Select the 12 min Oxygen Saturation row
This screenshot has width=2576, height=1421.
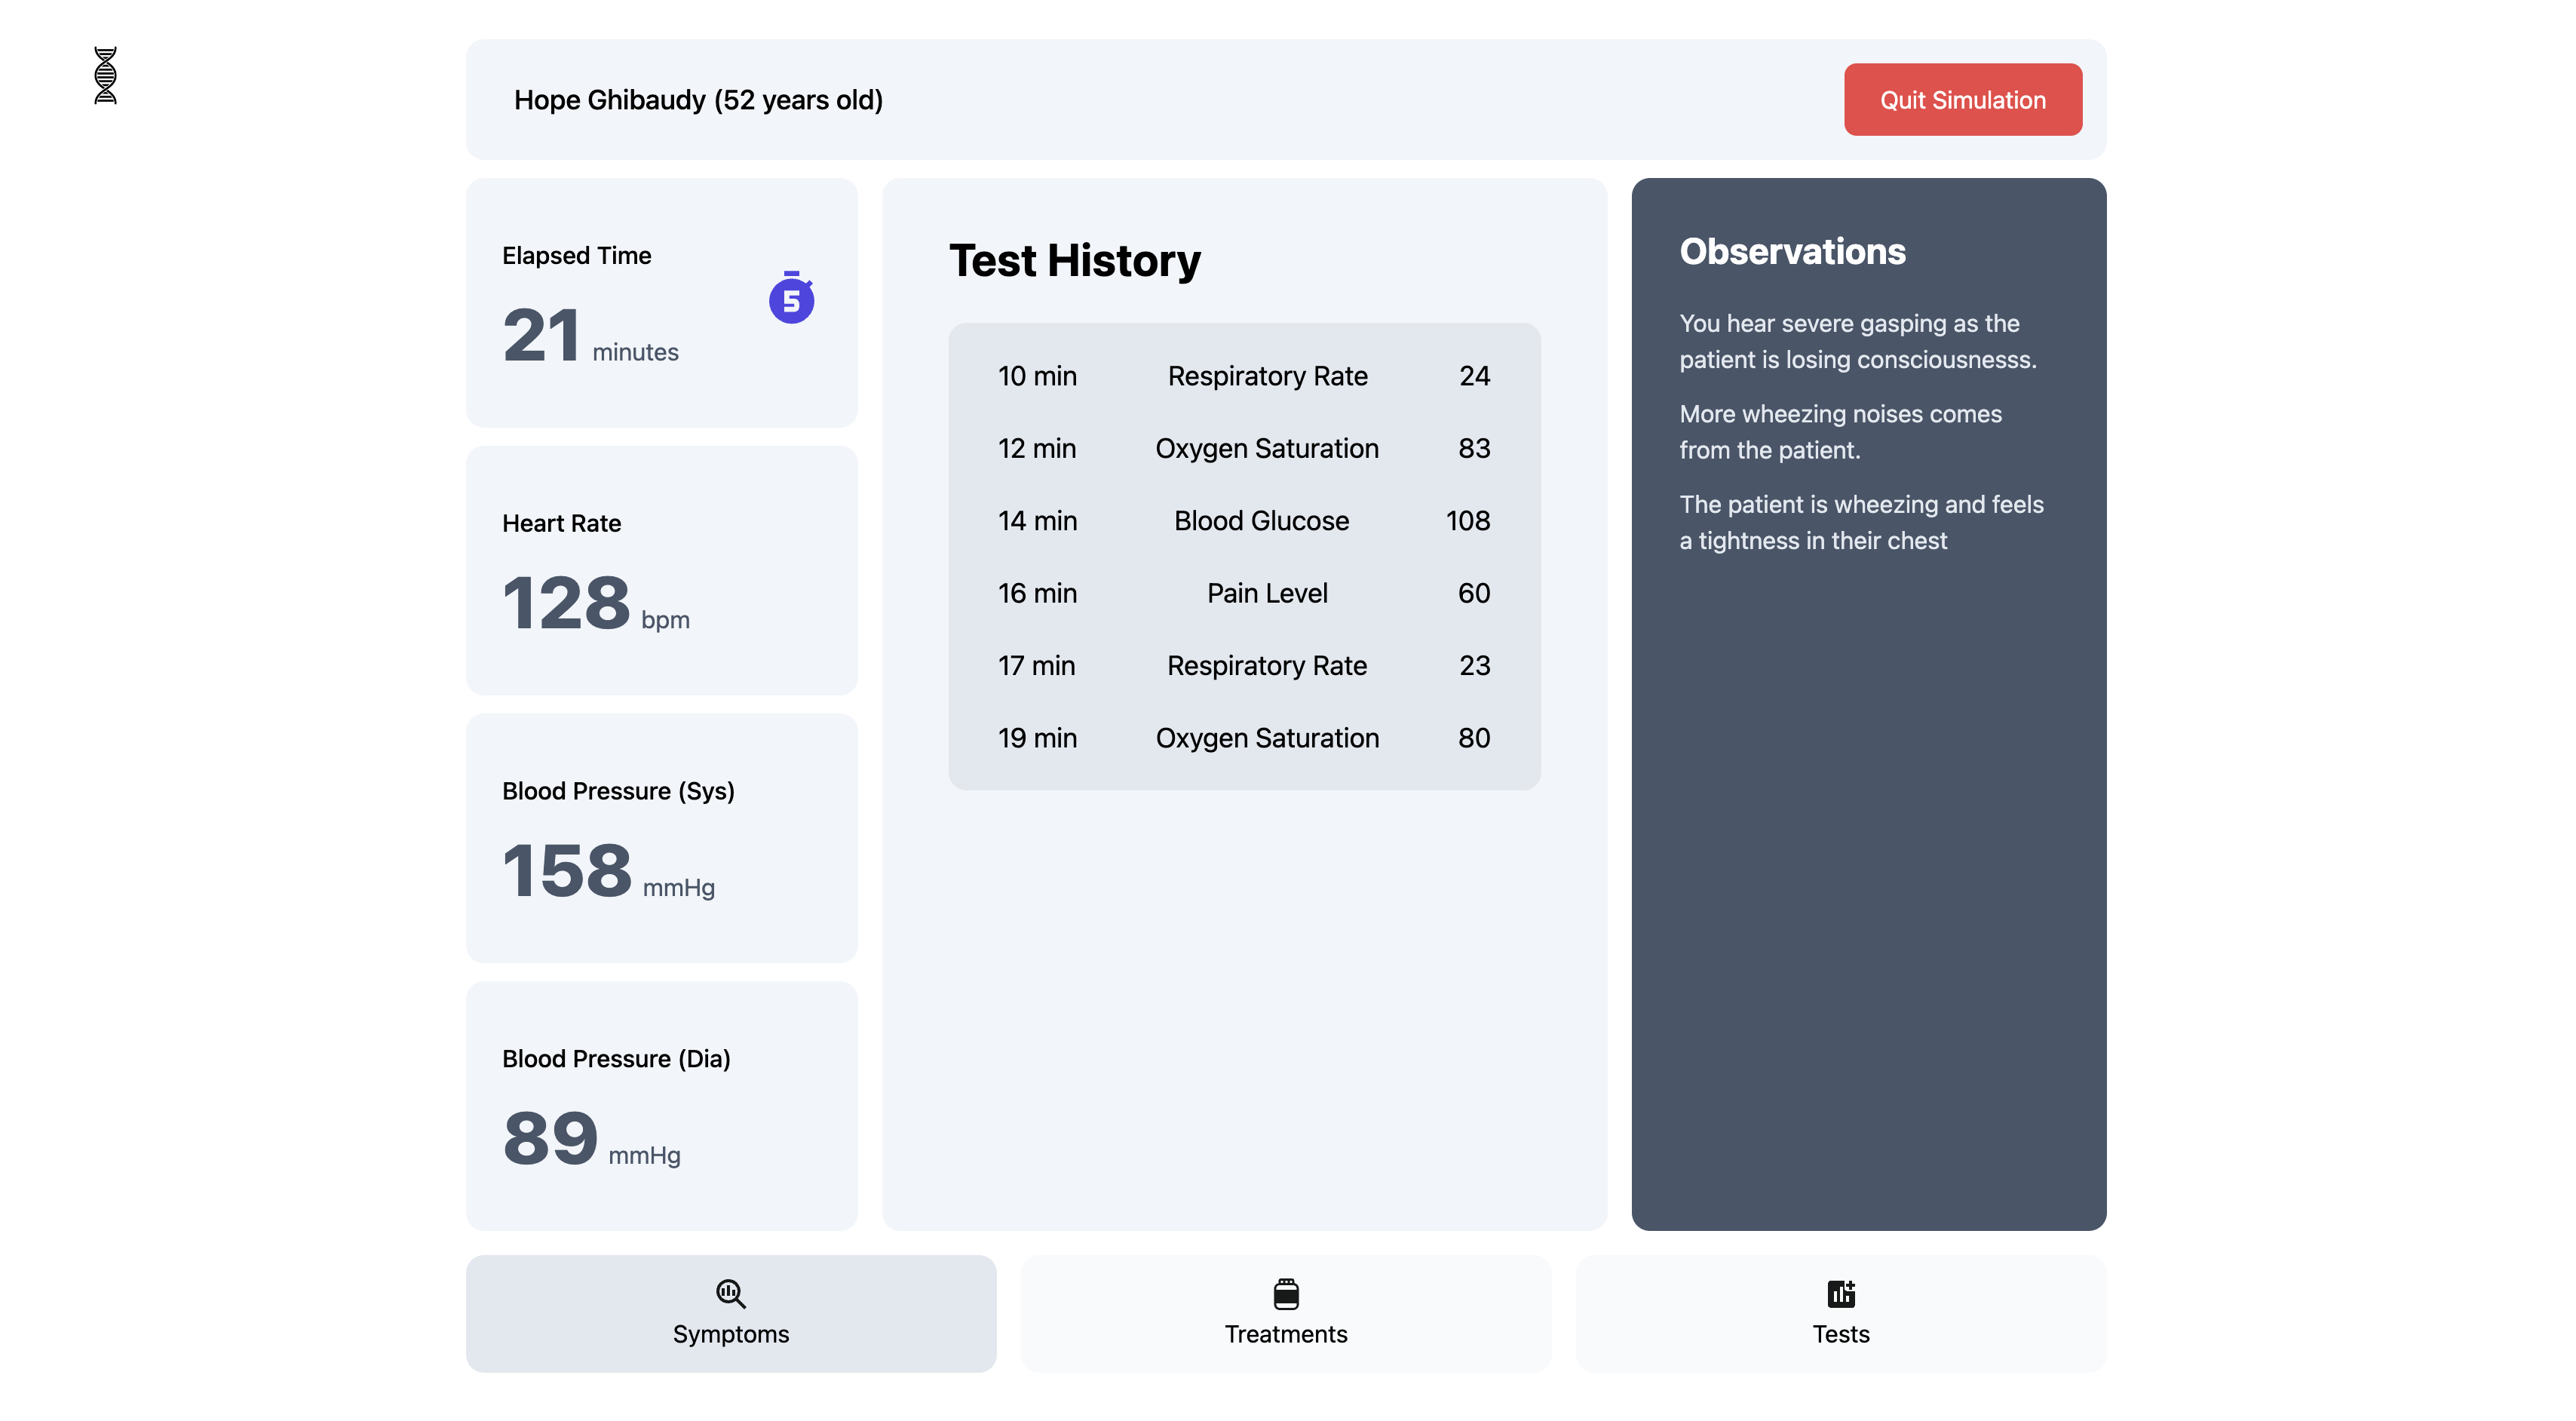tap(1243, 448)
